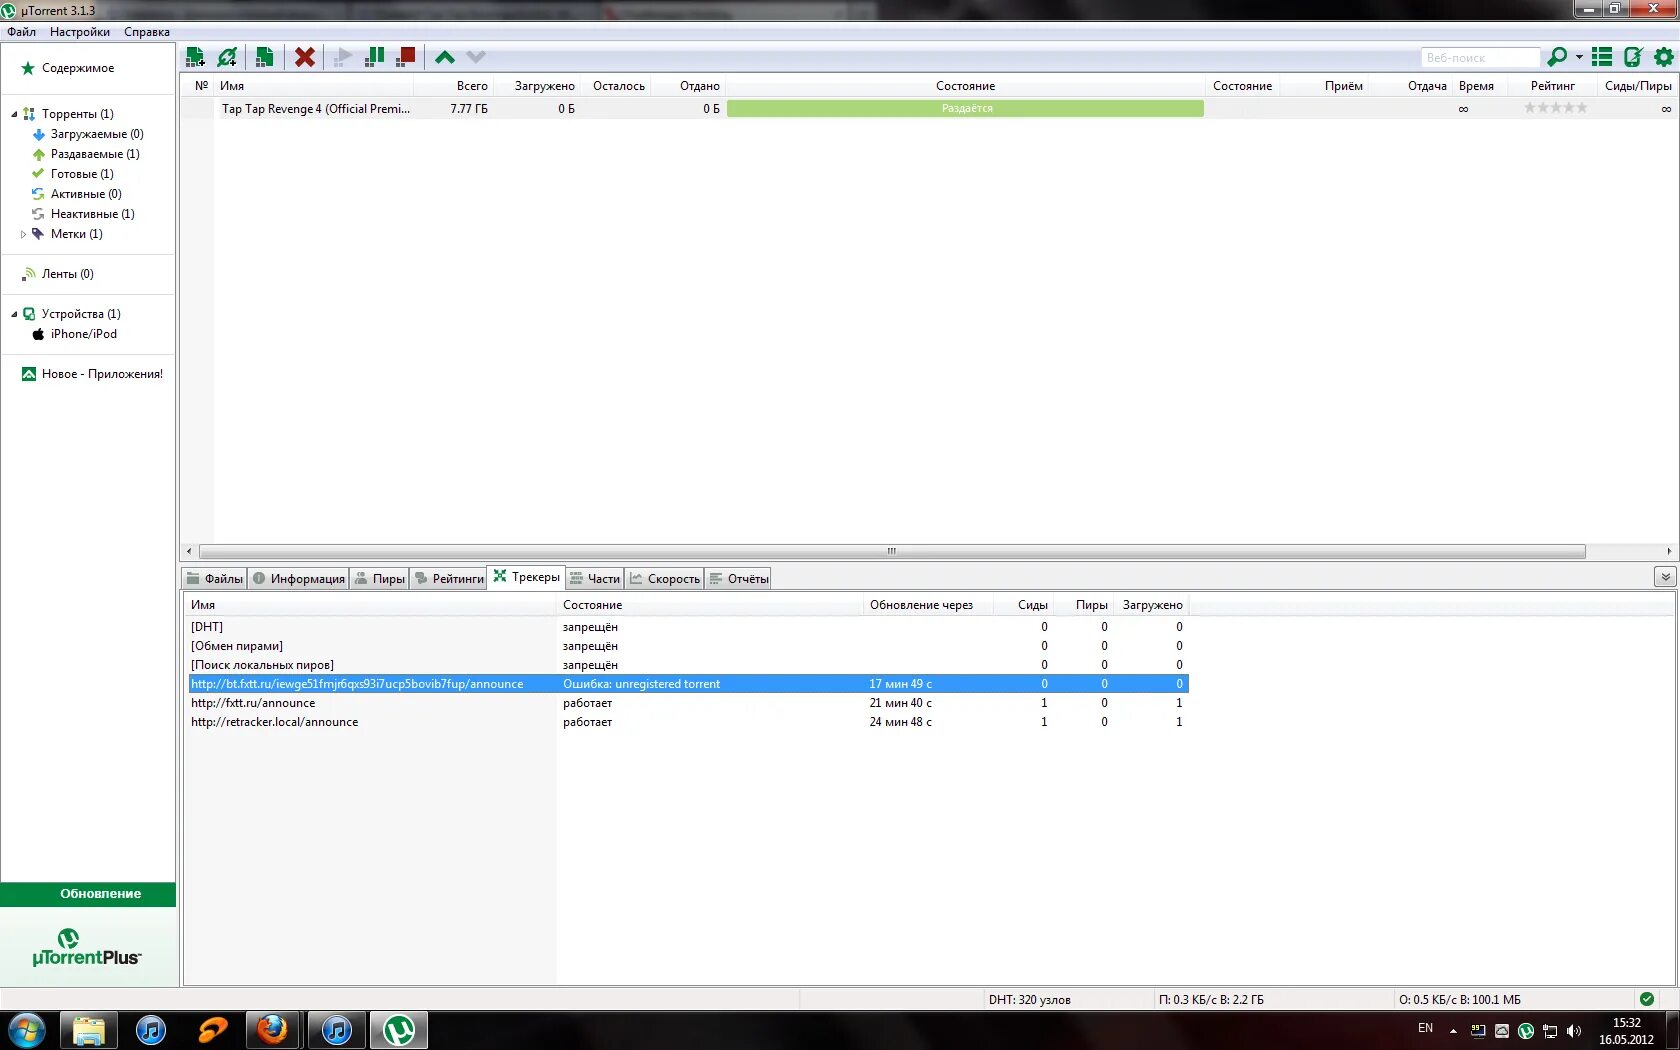Toggle the category list view icon
1680x1050 pixels.
pyautogui.click(x=1602, y=57)
